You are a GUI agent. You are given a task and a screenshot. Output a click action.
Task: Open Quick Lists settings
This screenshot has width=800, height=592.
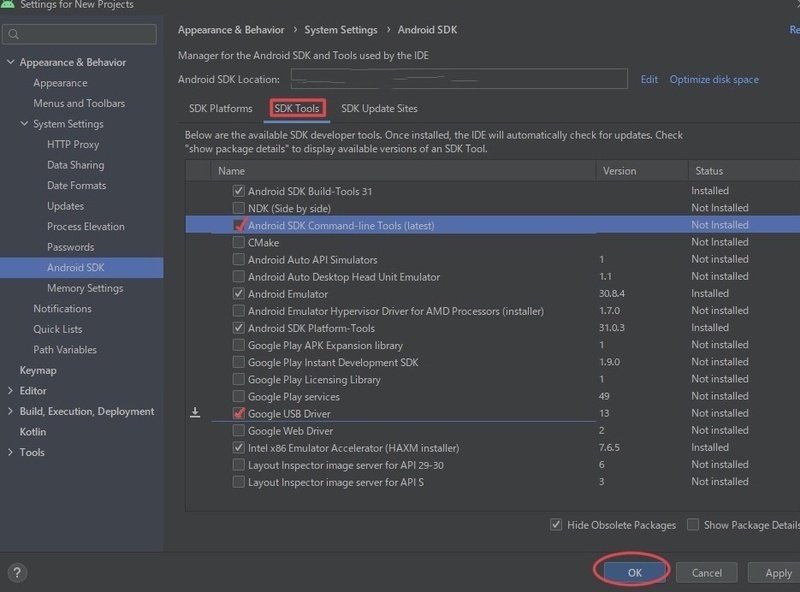(58, 329)
